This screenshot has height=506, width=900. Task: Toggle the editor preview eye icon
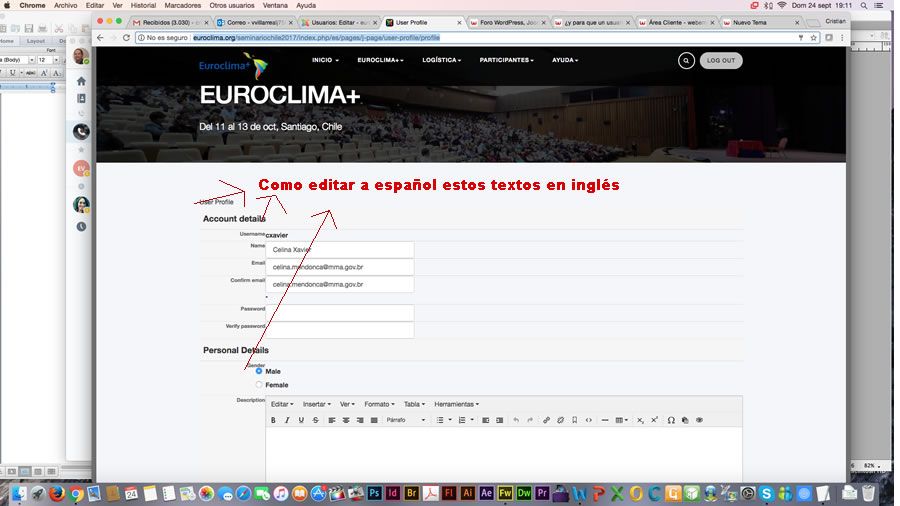699,420
